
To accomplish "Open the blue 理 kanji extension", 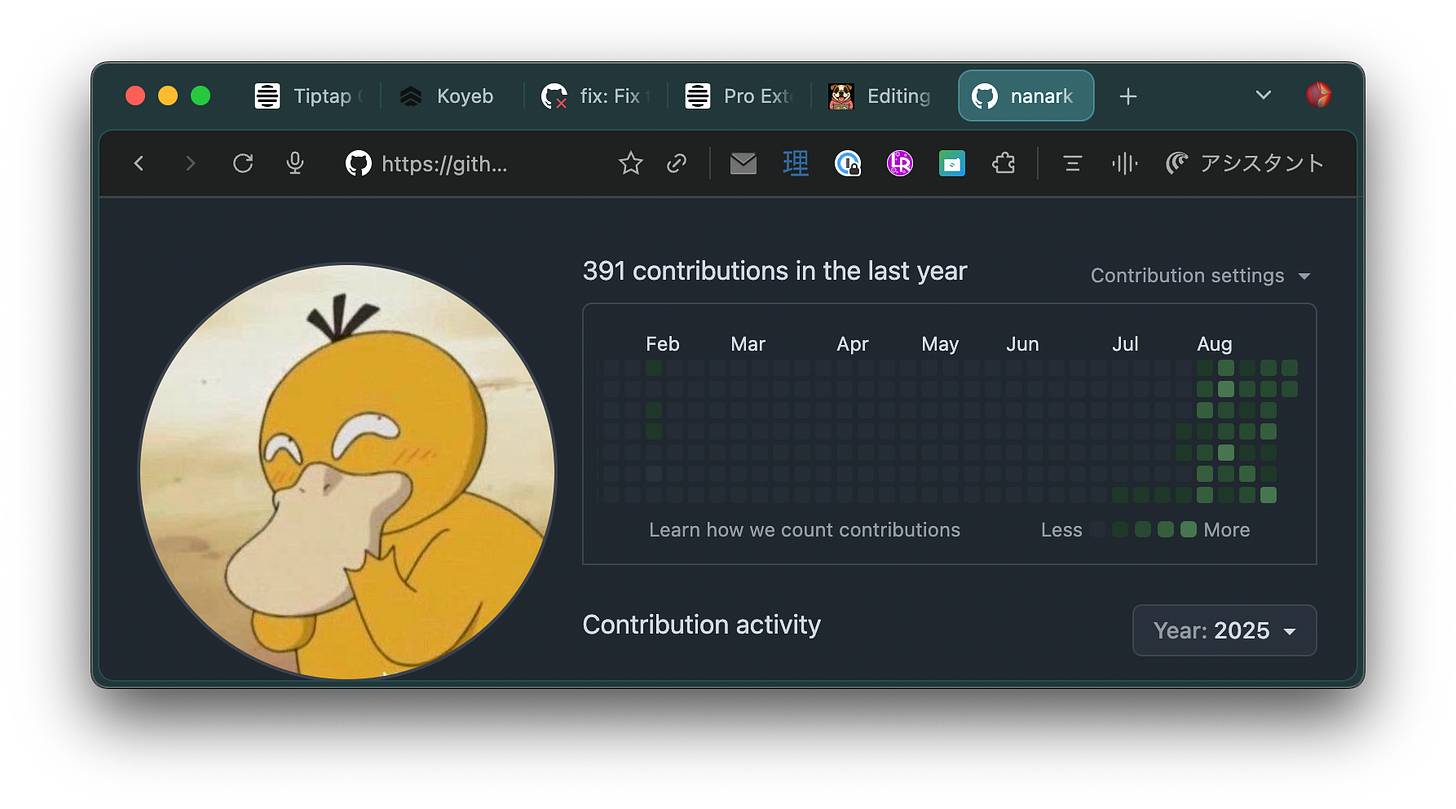I will coord(796,163).
